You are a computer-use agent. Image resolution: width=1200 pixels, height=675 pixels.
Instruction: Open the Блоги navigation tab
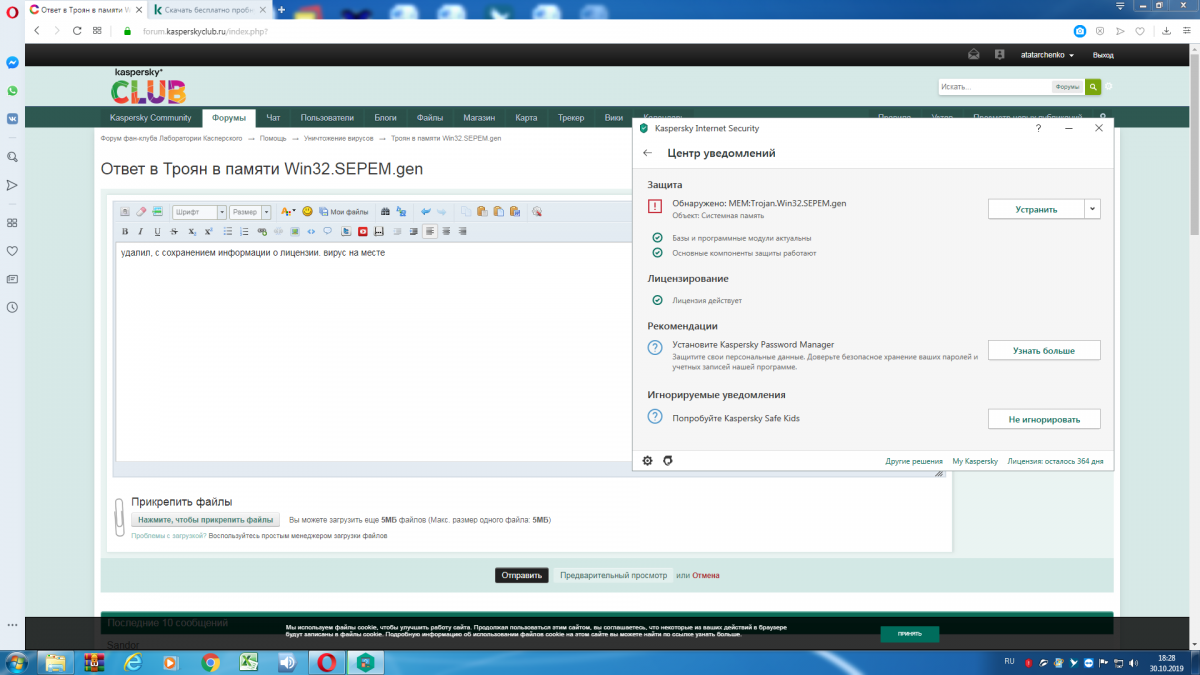(385, 117)
